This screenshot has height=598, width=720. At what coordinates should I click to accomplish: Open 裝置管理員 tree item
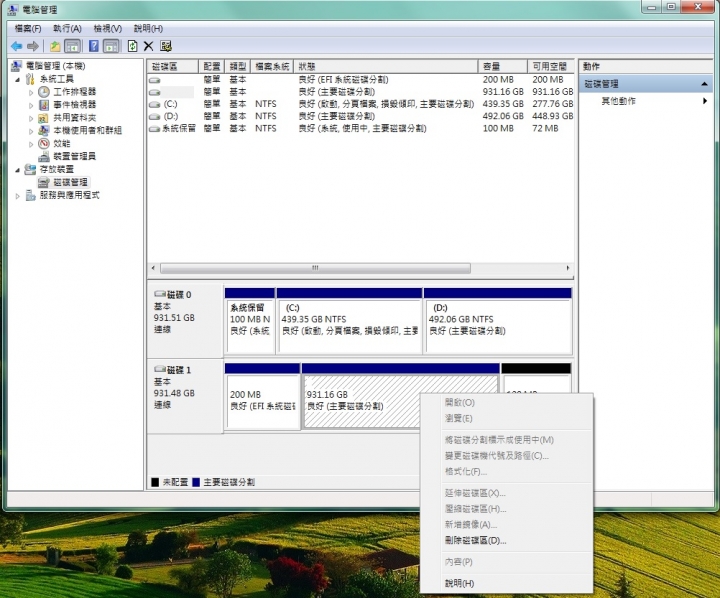74,156
